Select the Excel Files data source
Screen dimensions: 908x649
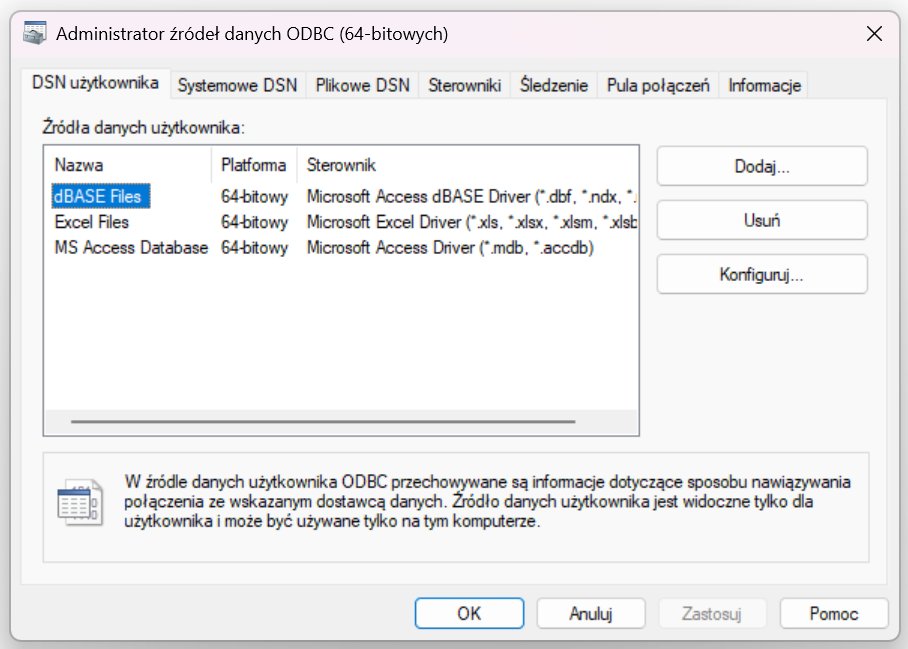pos(92,222)
